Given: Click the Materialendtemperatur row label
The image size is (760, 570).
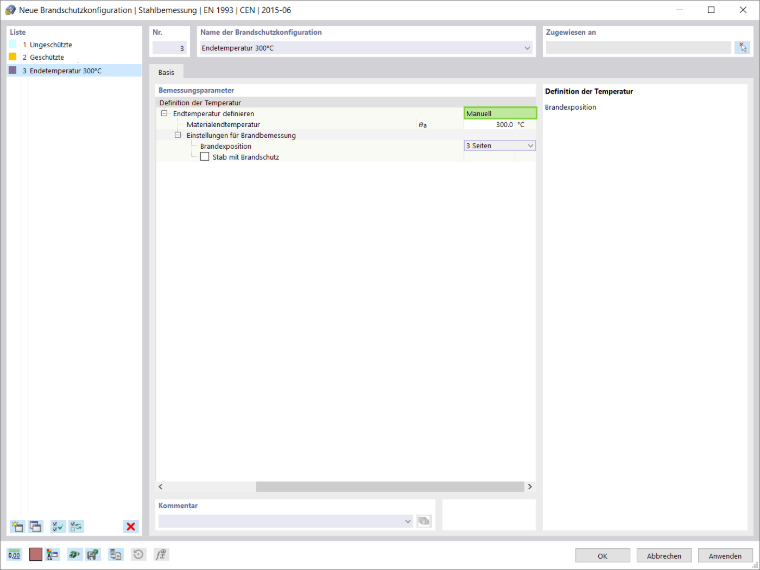Looking at the screenshot, I should 223,125.
